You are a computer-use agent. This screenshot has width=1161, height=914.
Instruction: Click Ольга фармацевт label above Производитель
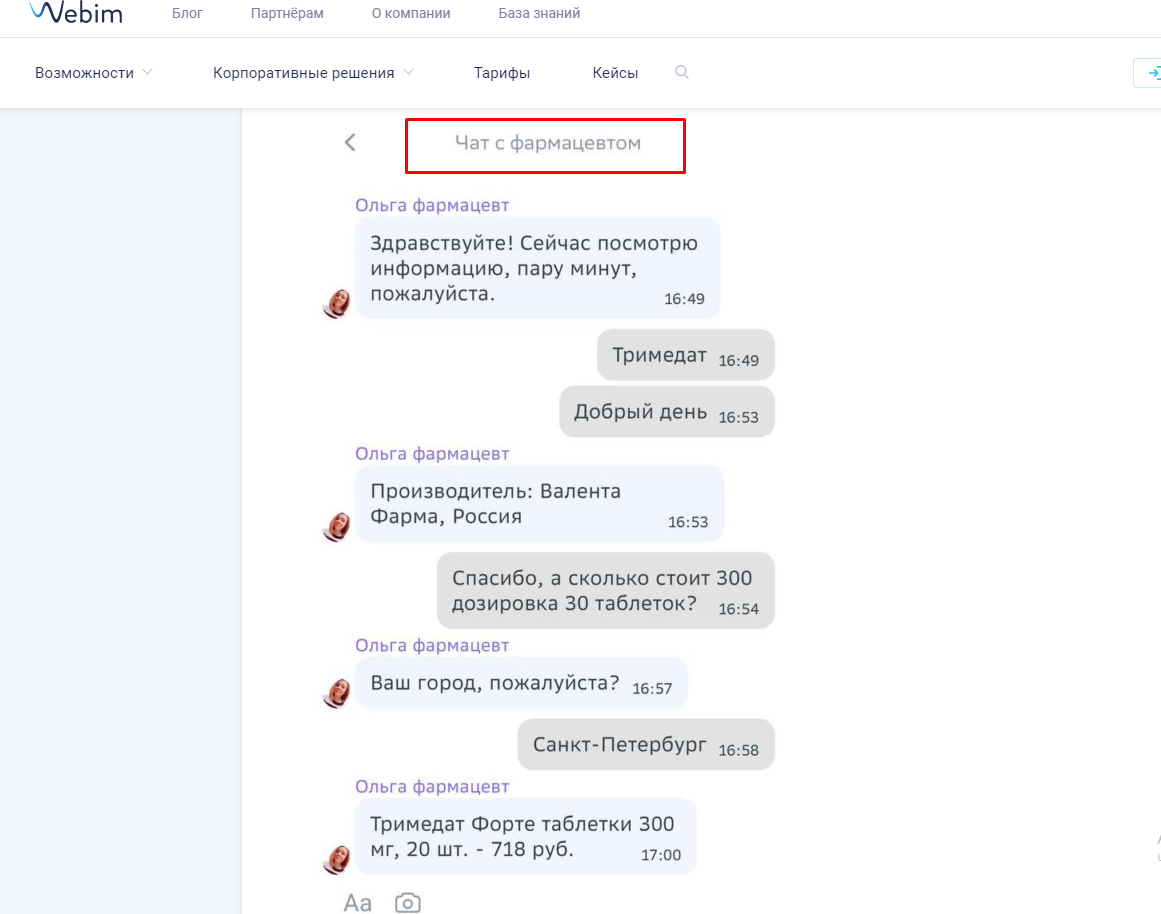pyautogui.click(x=432, y=453)
